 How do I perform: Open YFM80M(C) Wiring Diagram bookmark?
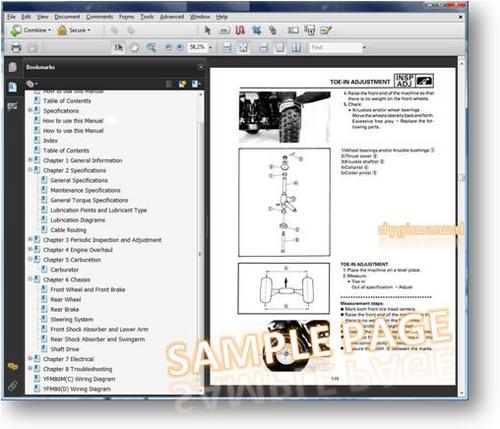tap(79, 379)
